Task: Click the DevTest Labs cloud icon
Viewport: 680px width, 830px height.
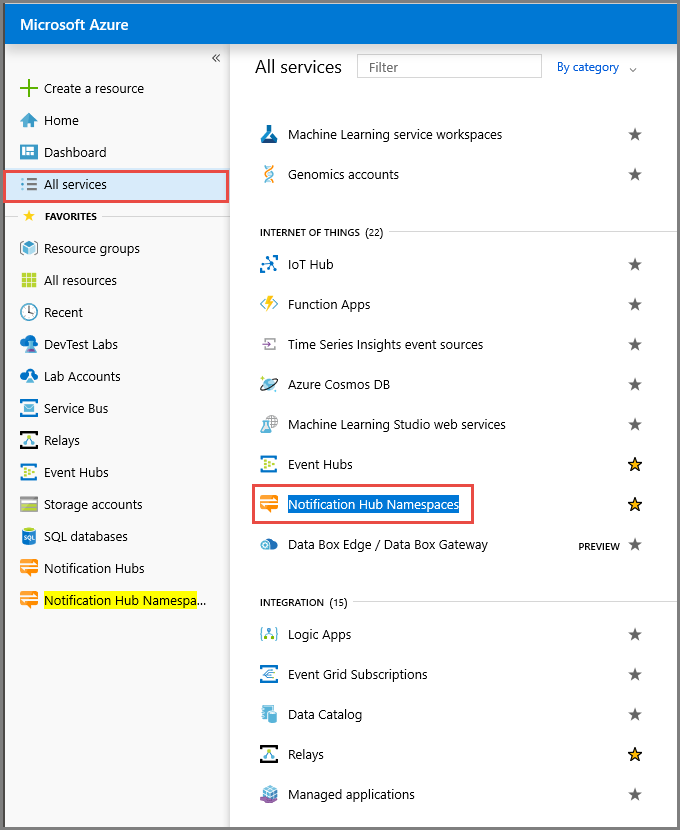Action: click(29, 344)
